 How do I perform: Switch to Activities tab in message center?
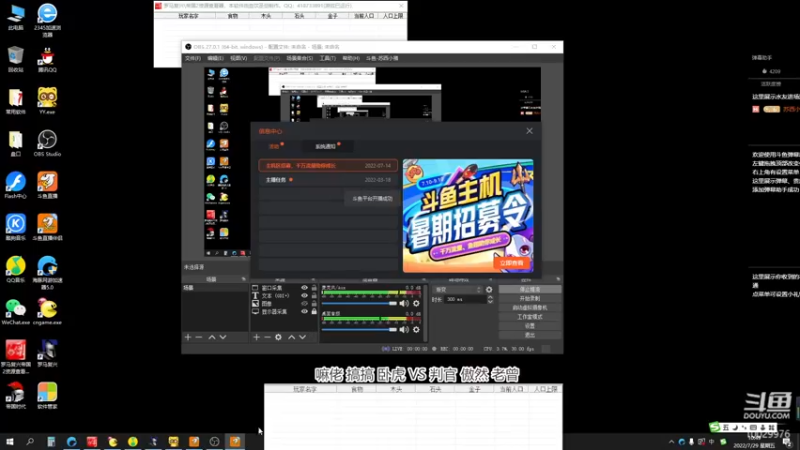coord(274,146)
